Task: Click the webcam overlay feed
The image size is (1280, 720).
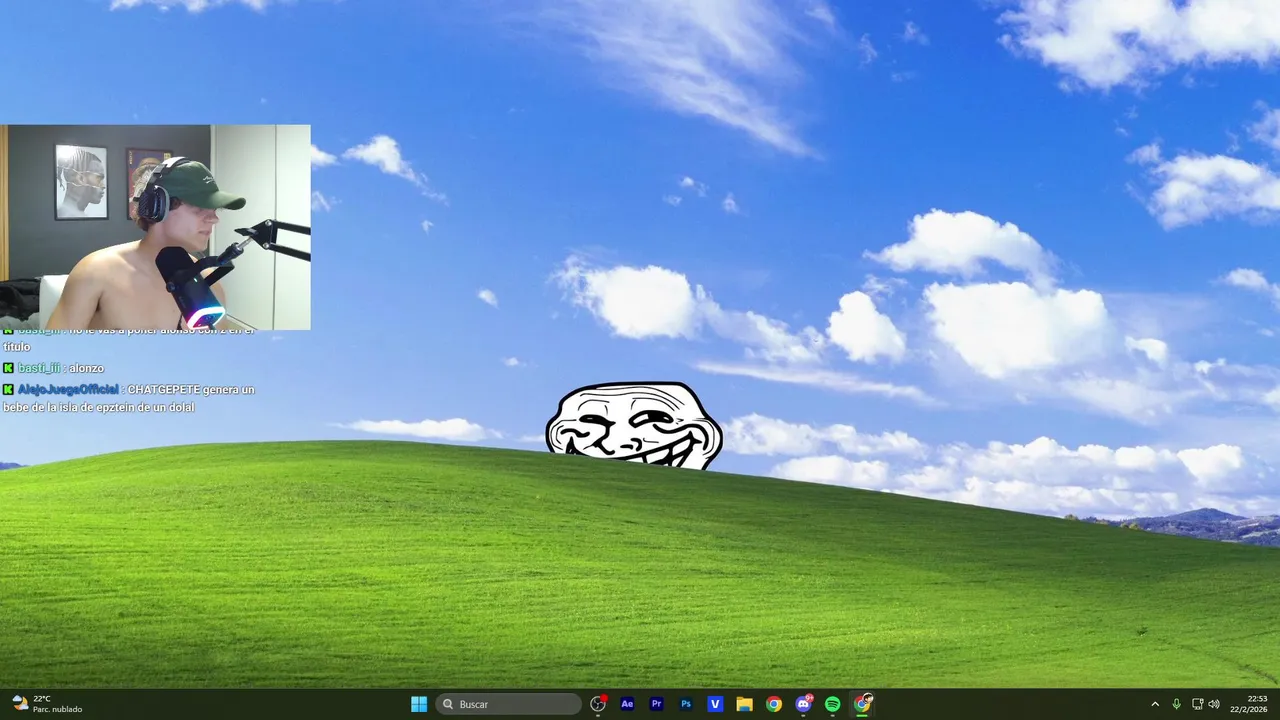Action: (x=155, y=227)
